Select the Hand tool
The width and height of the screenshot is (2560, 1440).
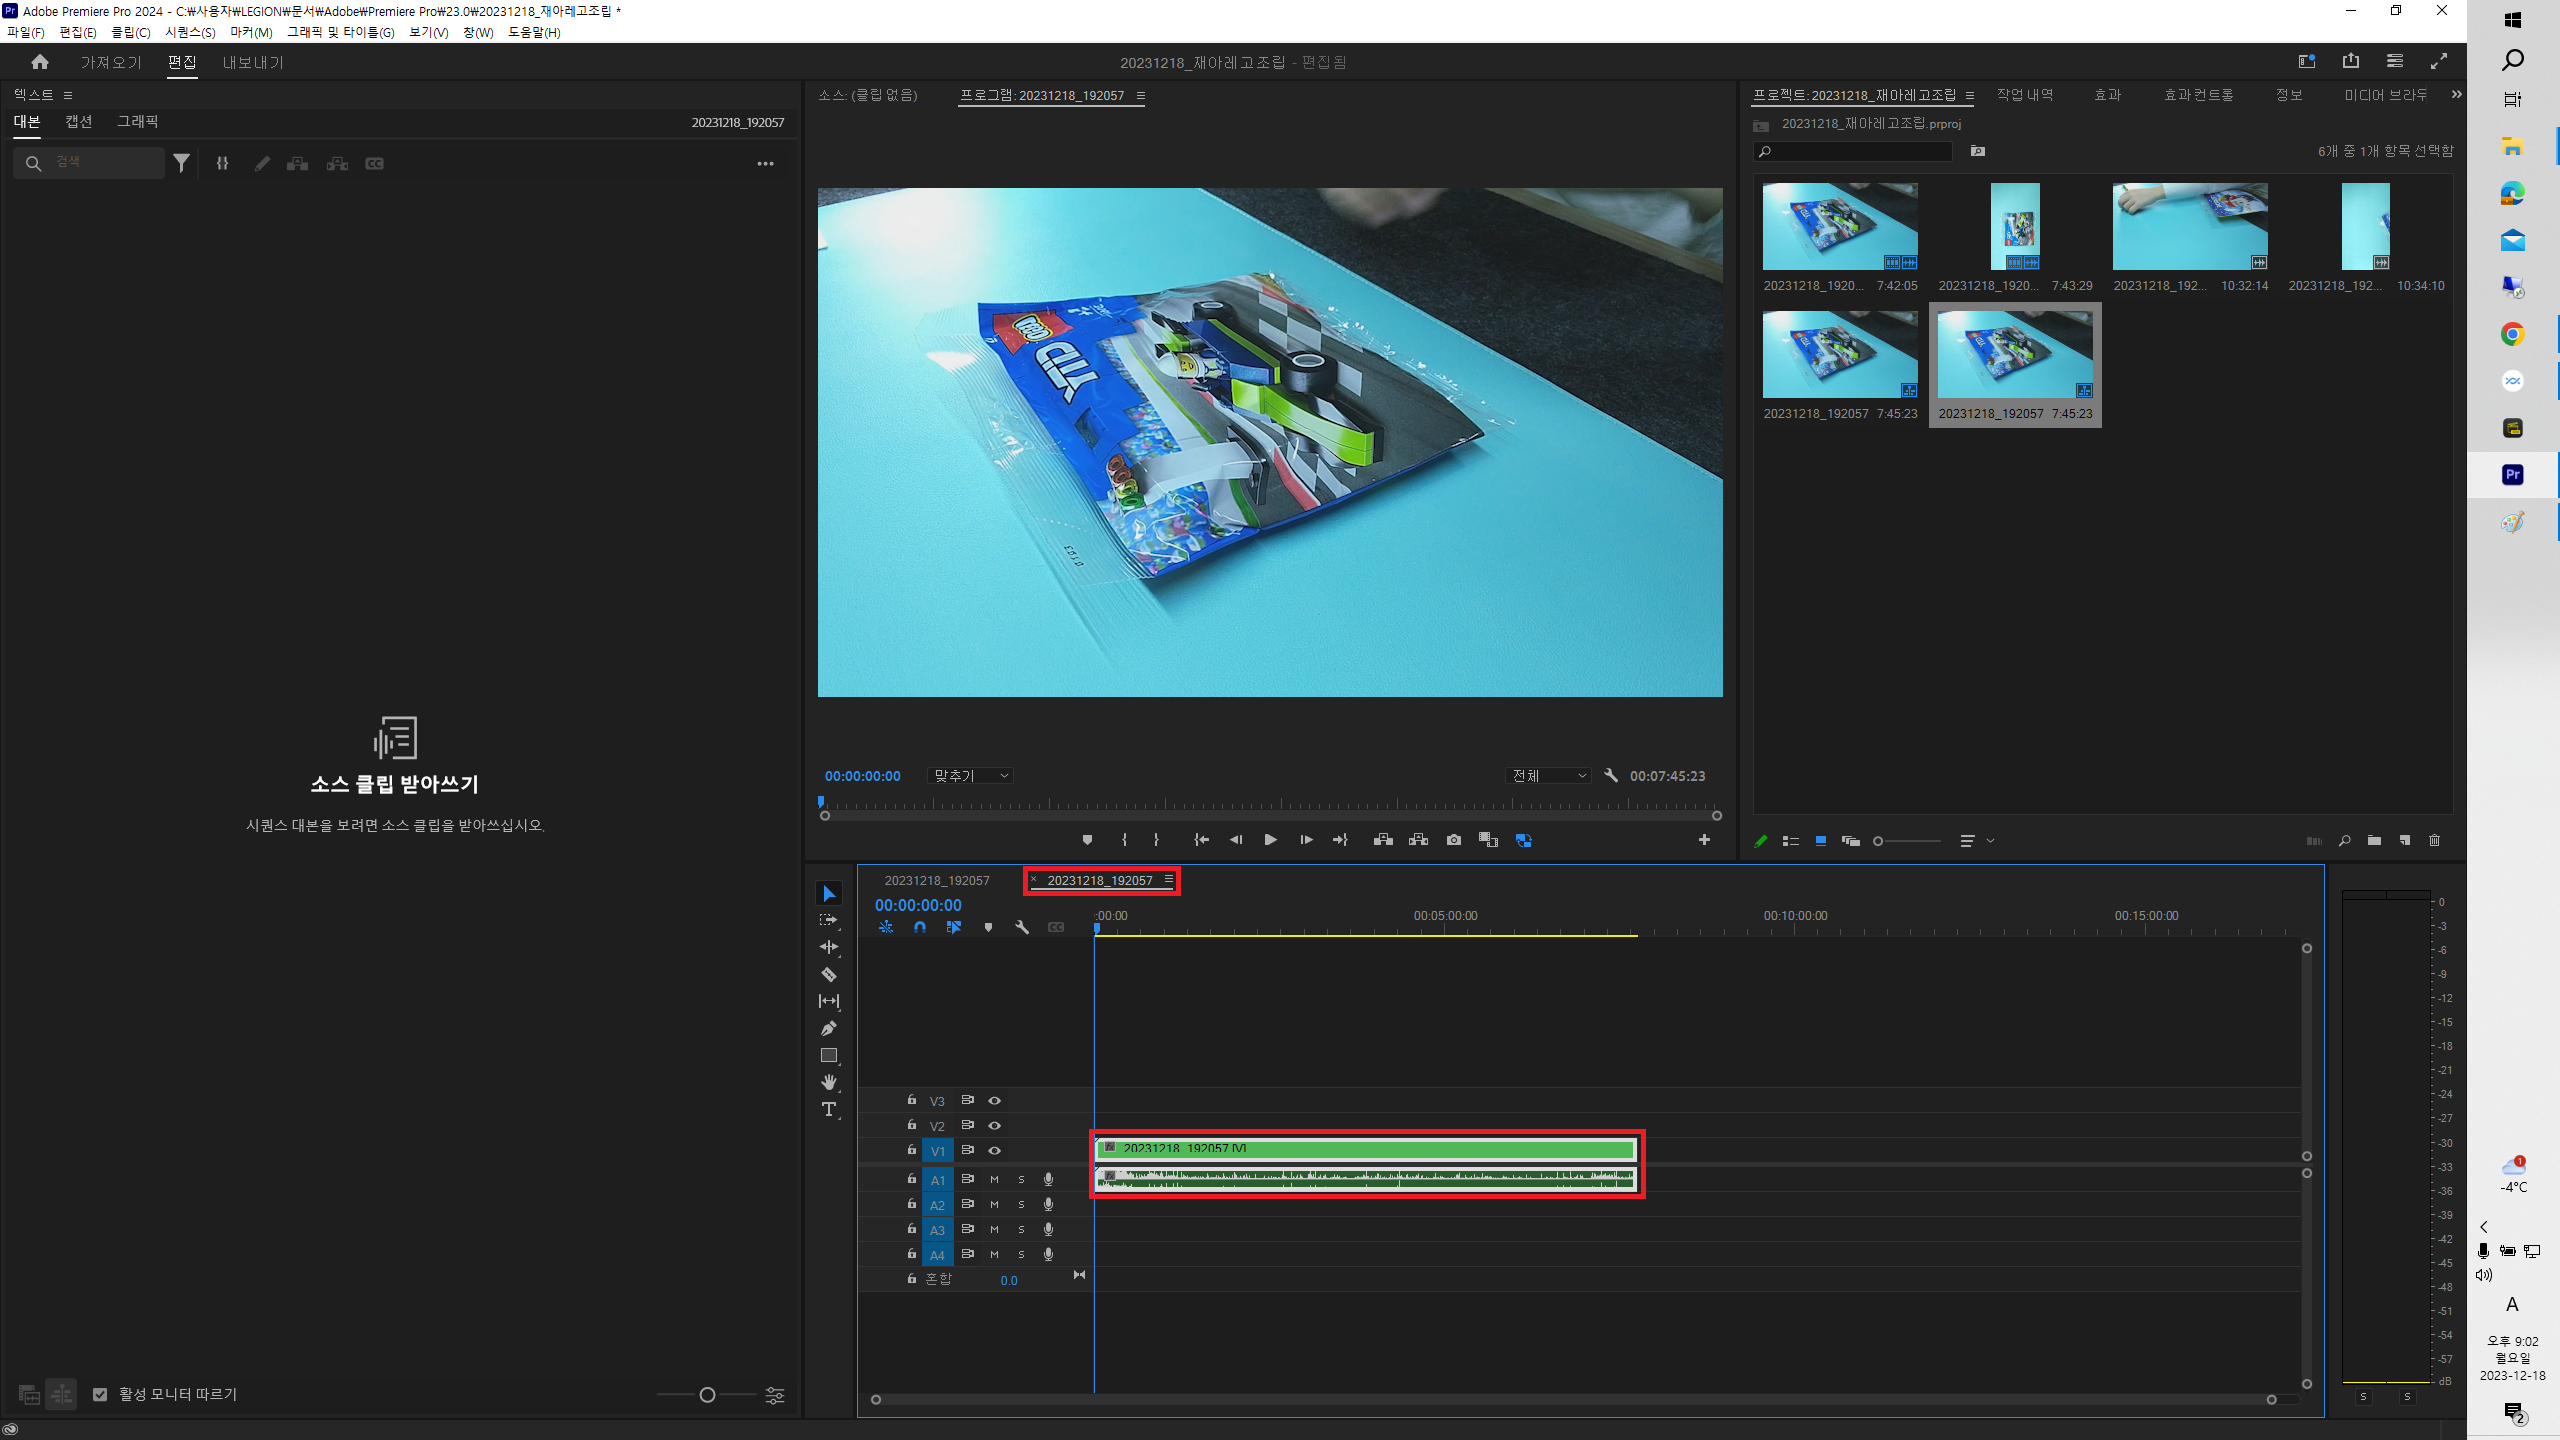tap(828, 1082)
